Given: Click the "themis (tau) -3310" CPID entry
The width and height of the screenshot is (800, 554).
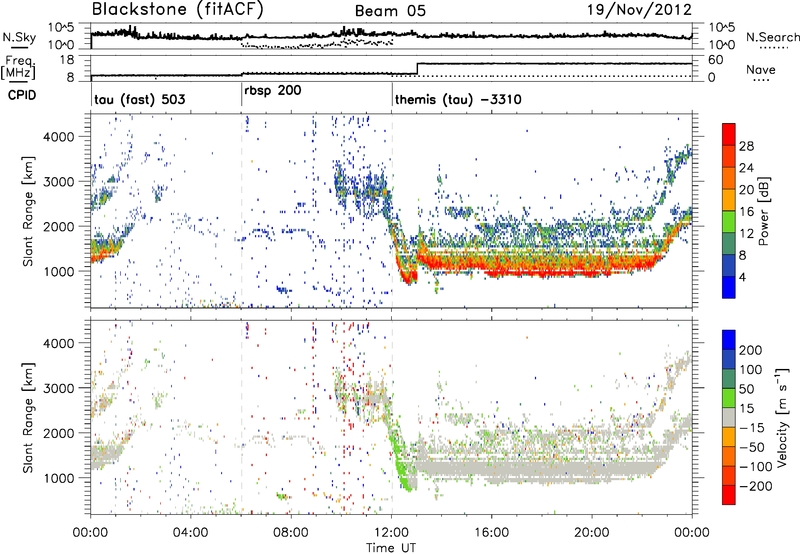Looking at the screenshot, I should [x=458, y=99].
